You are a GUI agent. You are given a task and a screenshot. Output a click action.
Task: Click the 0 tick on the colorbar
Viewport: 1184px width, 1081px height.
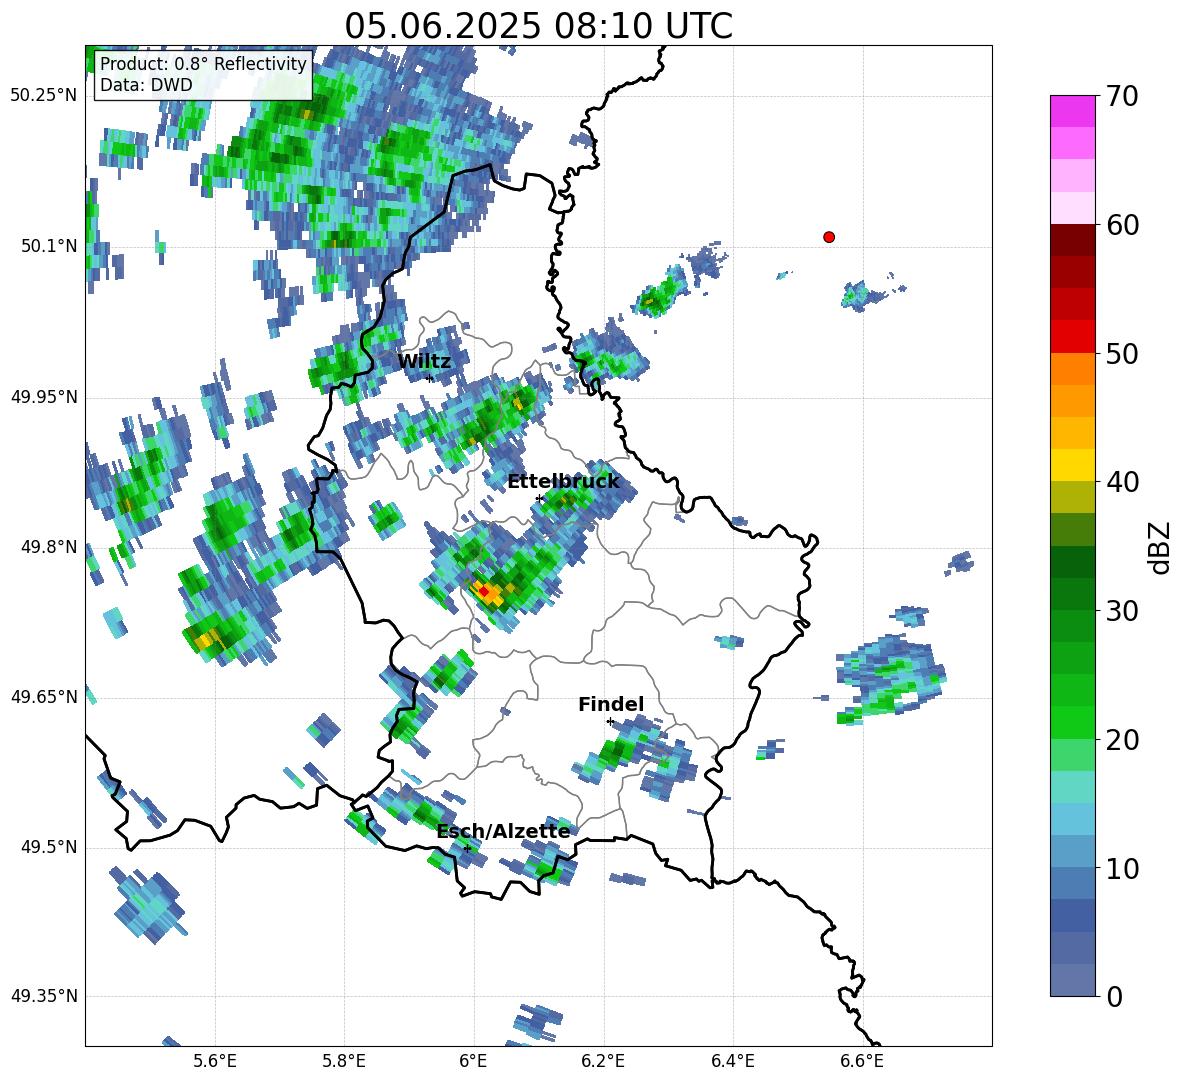[1114, 997]
